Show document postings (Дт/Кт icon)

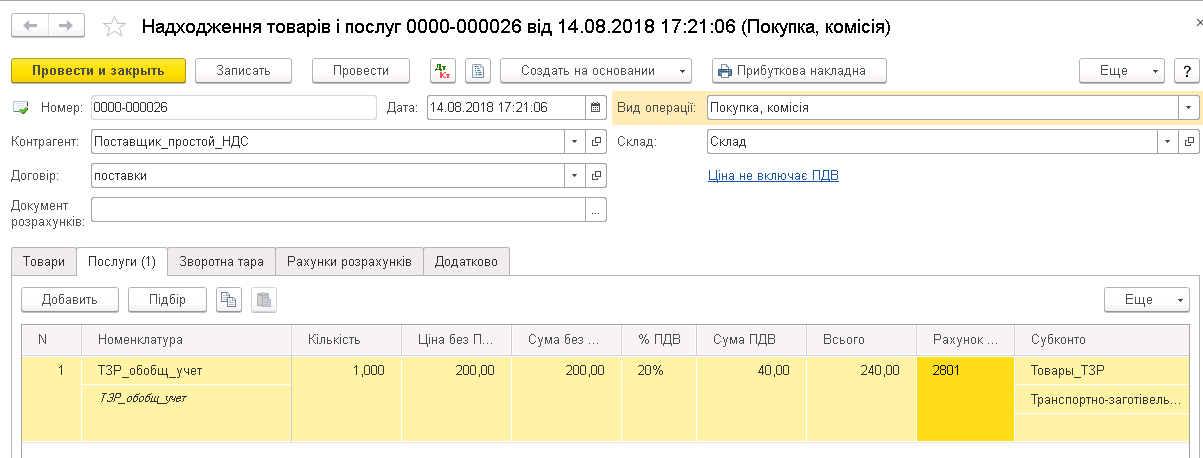coord(443,71)
